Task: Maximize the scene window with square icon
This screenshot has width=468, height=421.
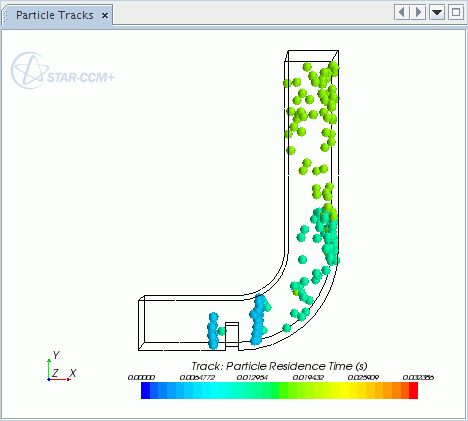Action: tap(456, 13)
